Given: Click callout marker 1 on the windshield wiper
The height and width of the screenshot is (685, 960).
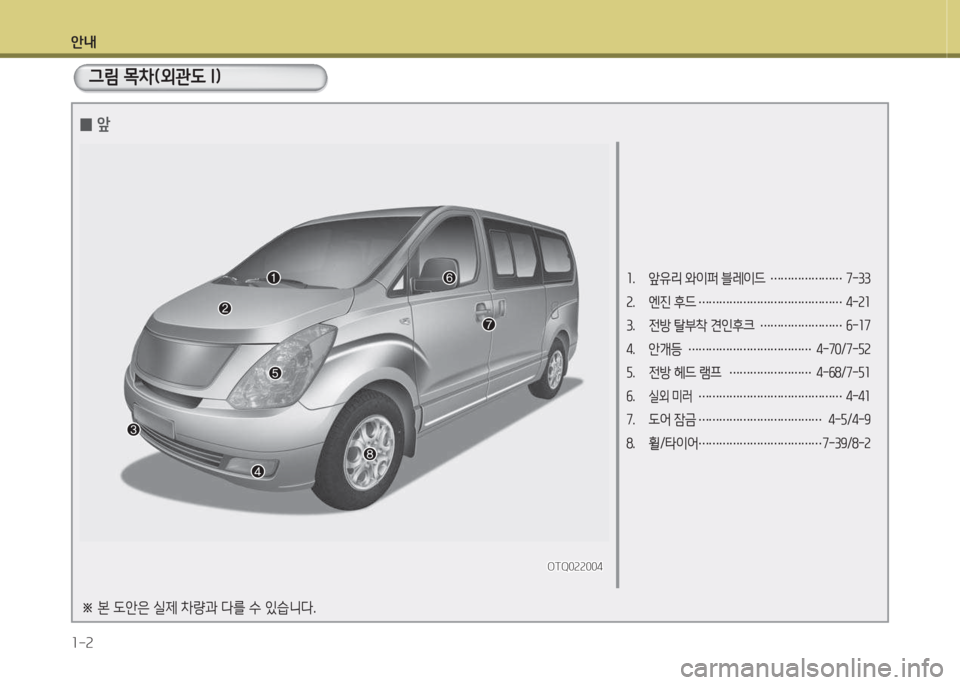Looking at the screenshot, I should coord(273,278).
